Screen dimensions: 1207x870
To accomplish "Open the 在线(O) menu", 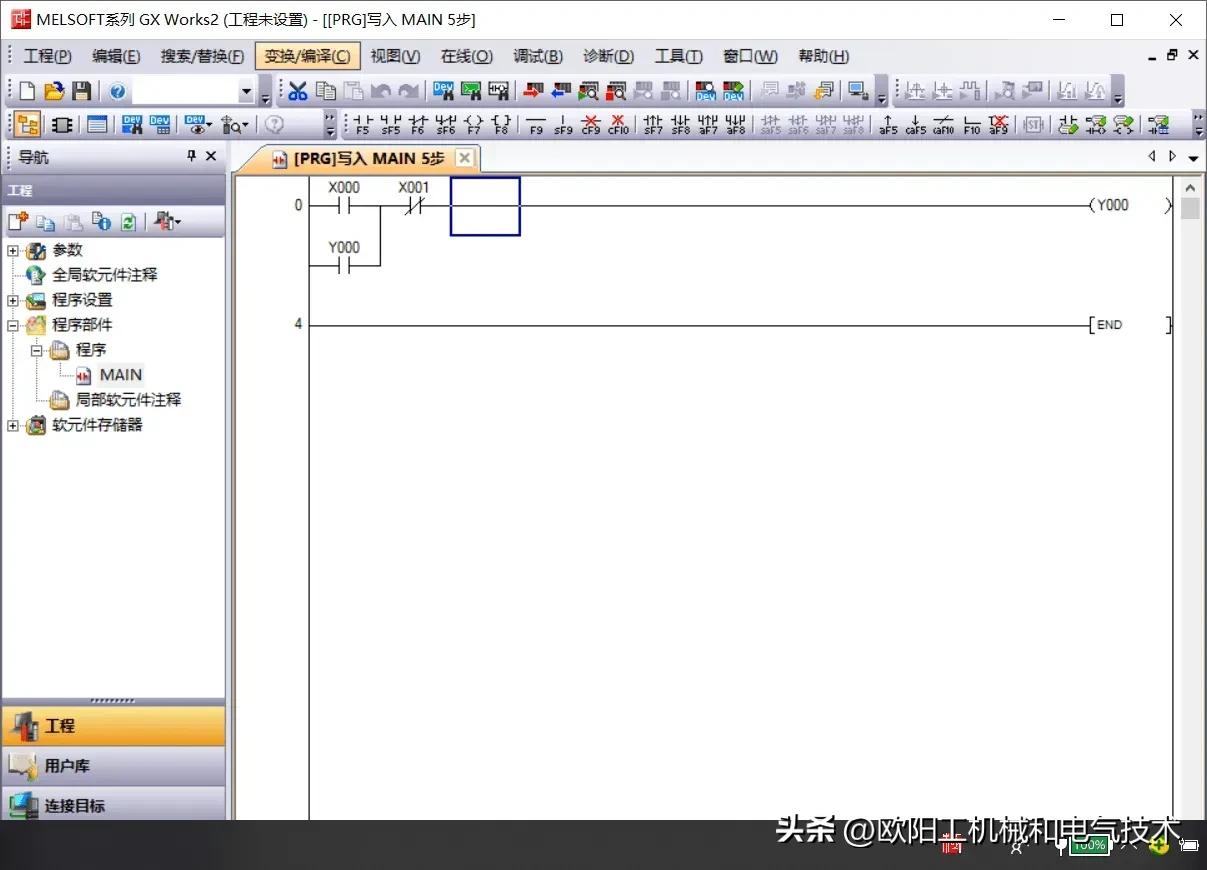I will (466, 56).
